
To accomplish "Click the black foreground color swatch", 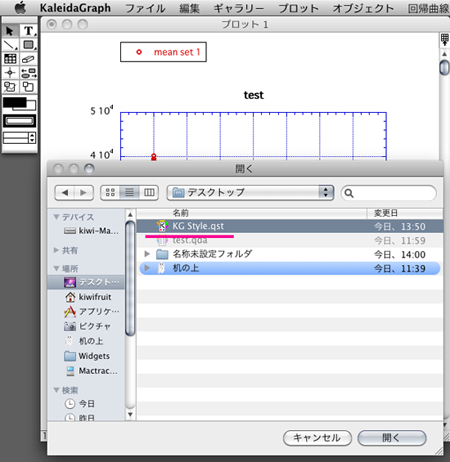I will point(15,102).
